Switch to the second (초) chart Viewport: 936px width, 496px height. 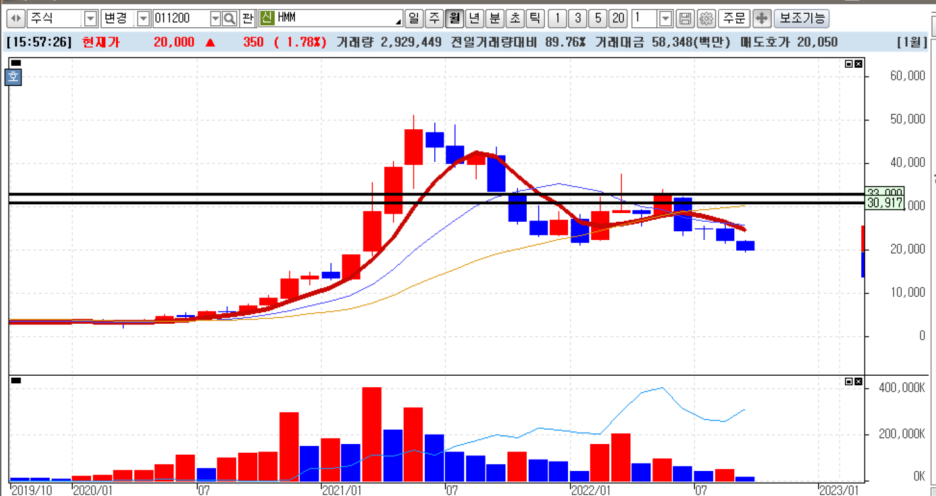515,19
